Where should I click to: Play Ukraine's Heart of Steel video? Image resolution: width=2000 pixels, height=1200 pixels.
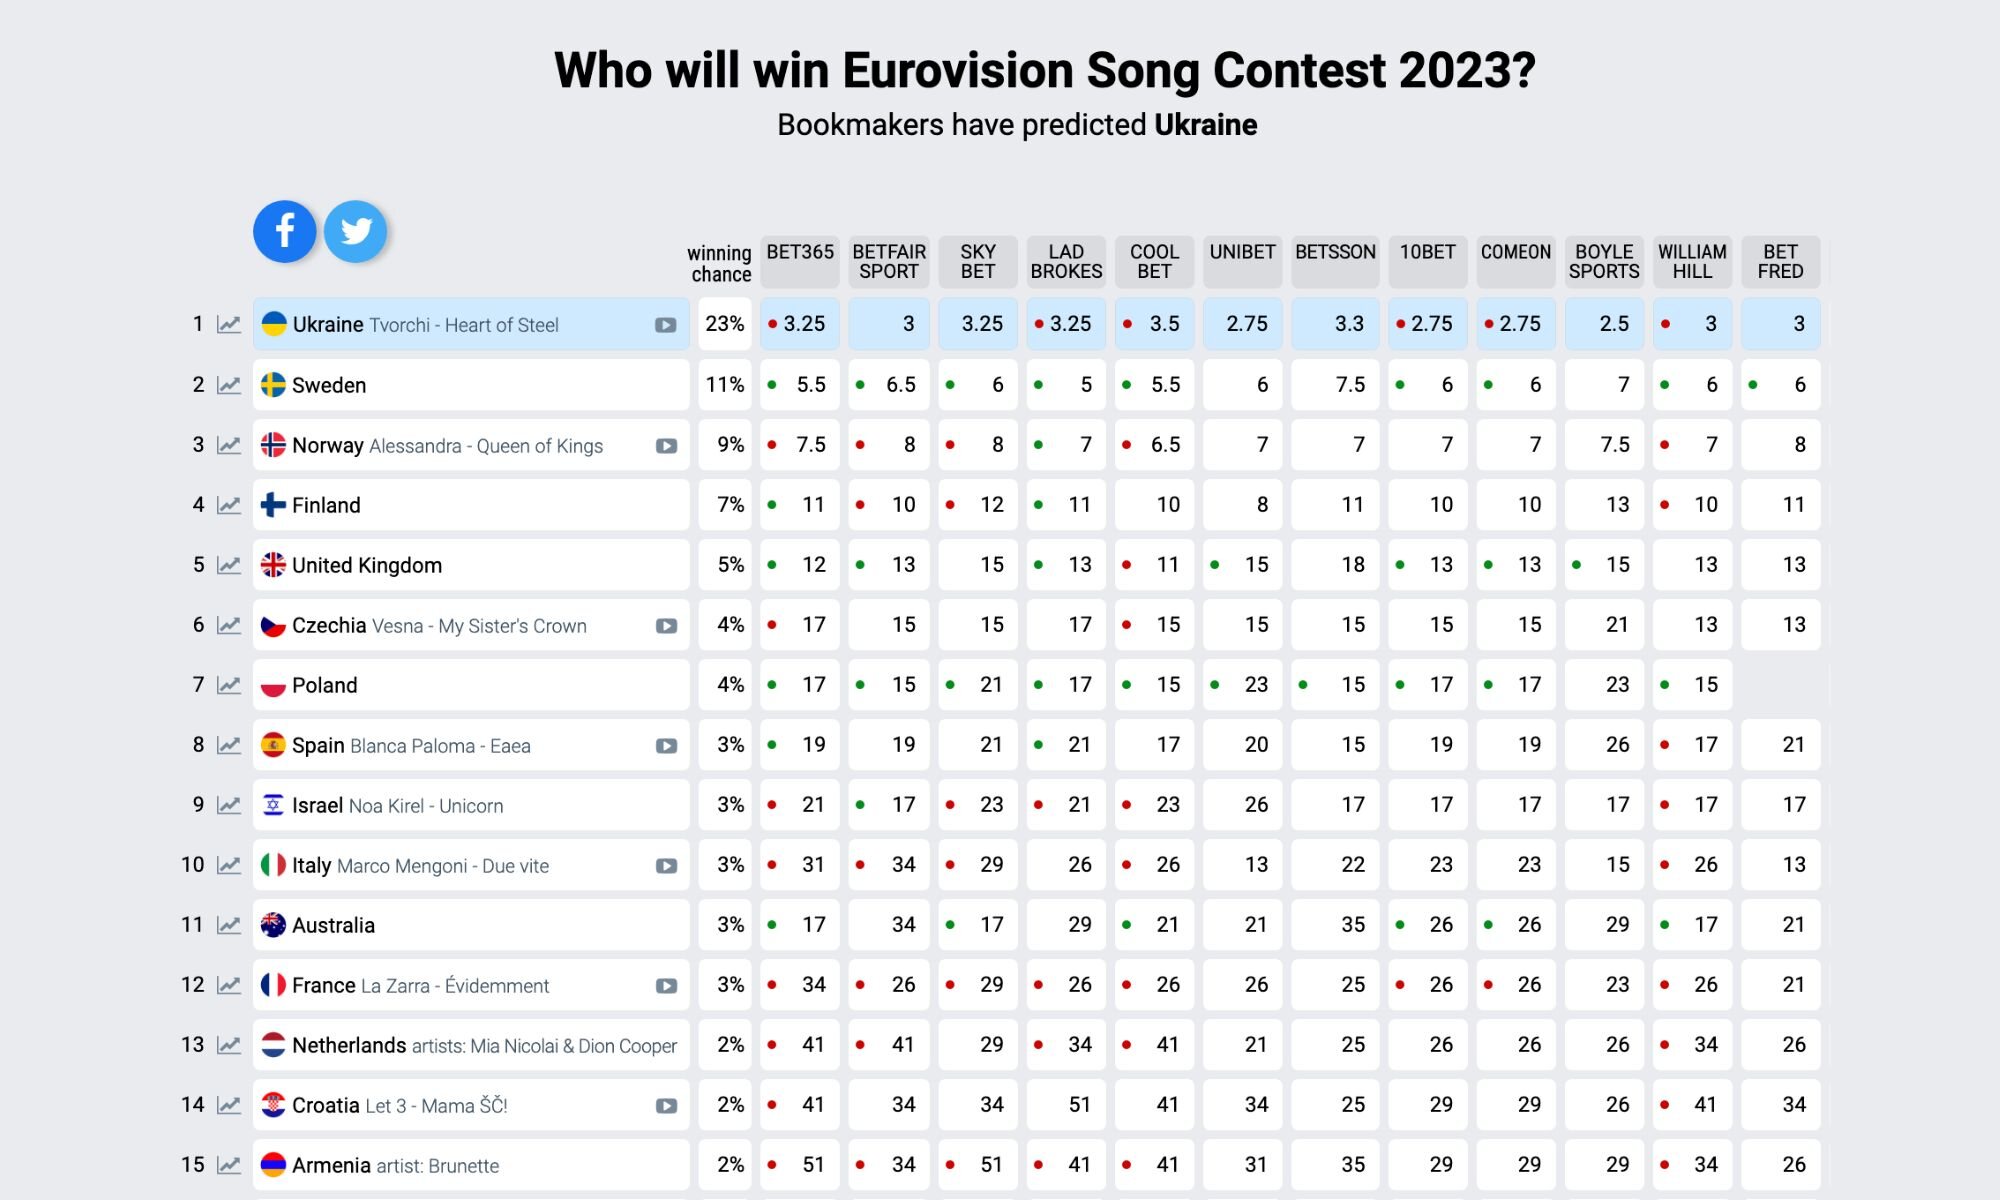(x=666, y=325)
